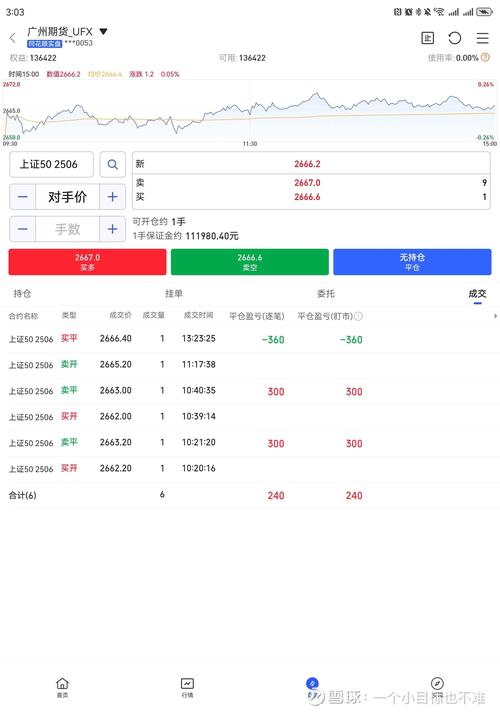Tap the table scroll-right arrow

coord(495,316)
